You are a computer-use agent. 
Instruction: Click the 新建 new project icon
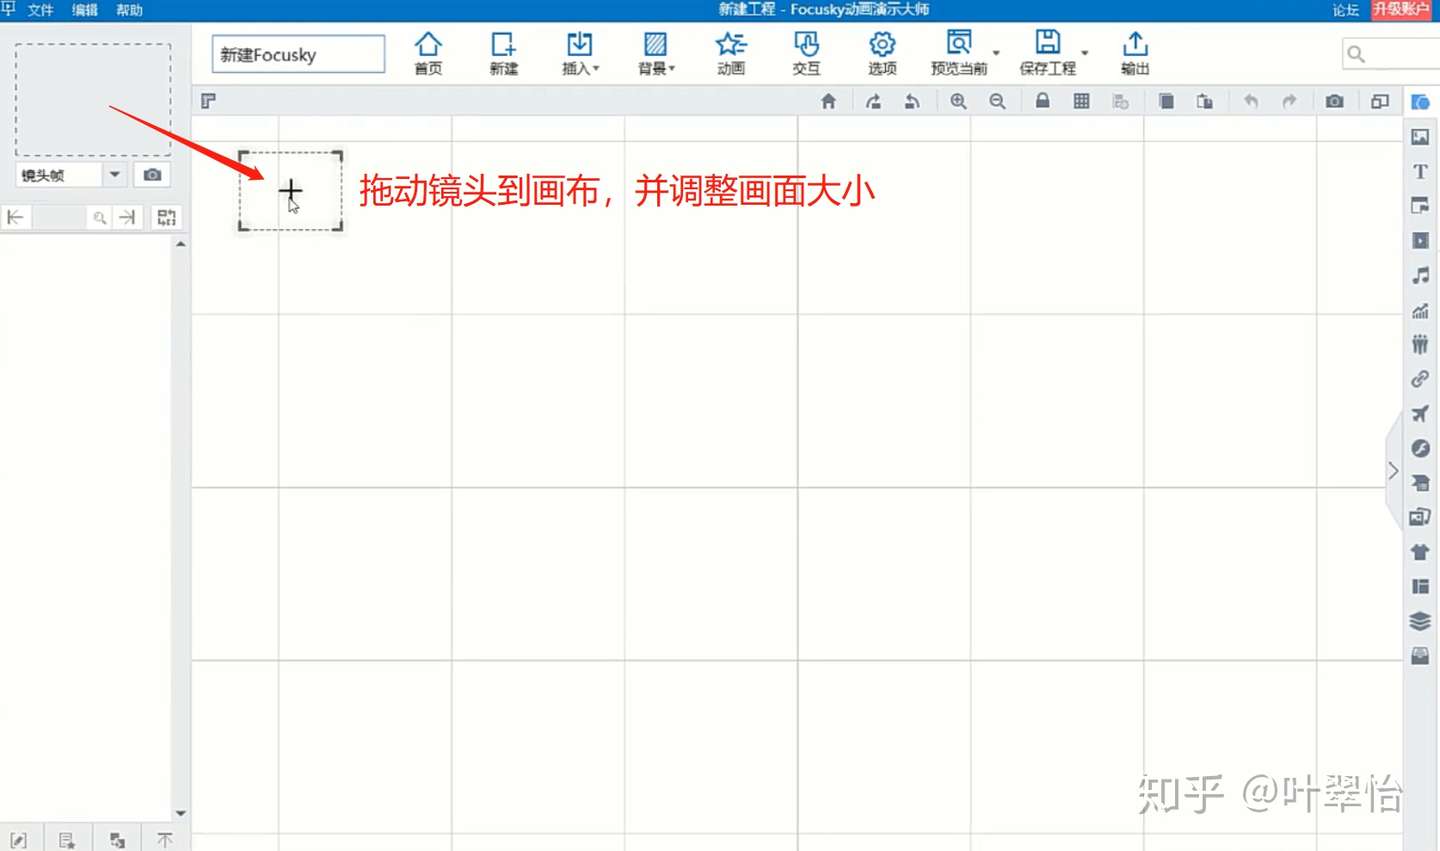tap(503, 53)
